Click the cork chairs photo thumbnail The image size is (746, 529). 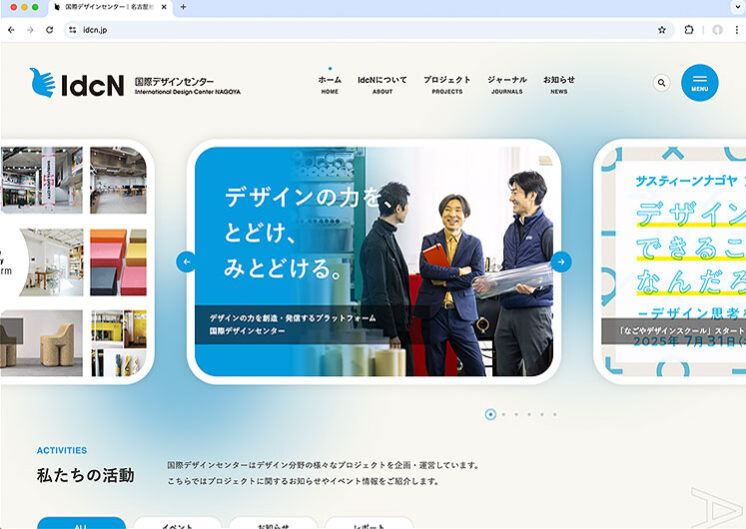pos(41,343)
